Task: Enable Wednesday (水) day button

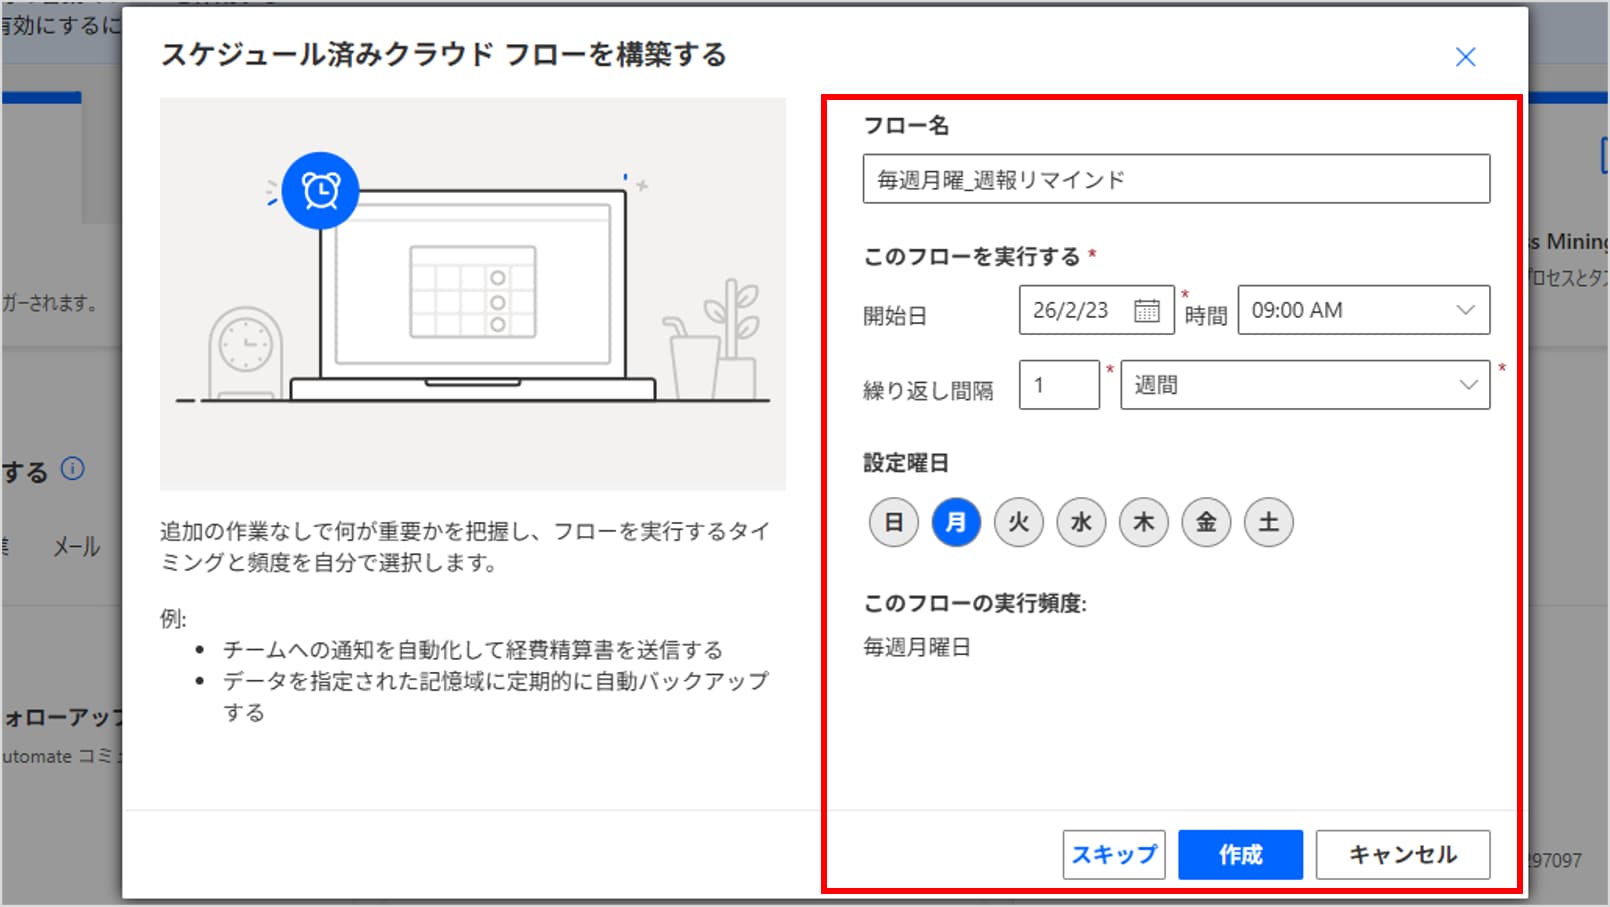Action: tap(1081, 522)
